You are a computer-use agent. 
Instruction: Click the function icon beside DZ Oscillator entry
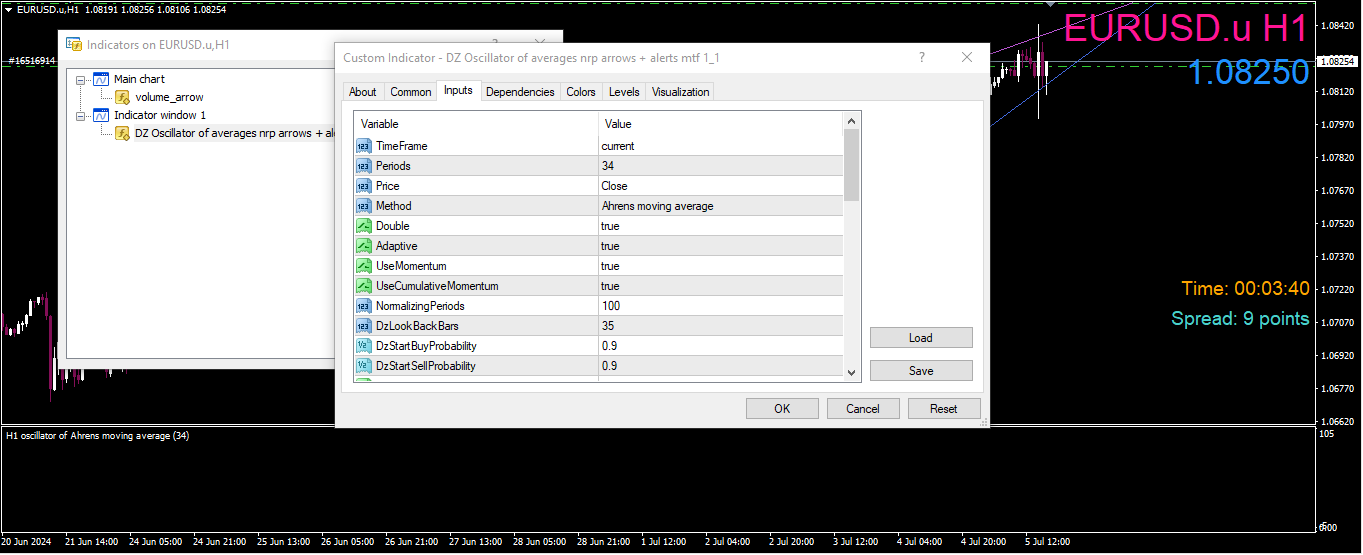122,133
